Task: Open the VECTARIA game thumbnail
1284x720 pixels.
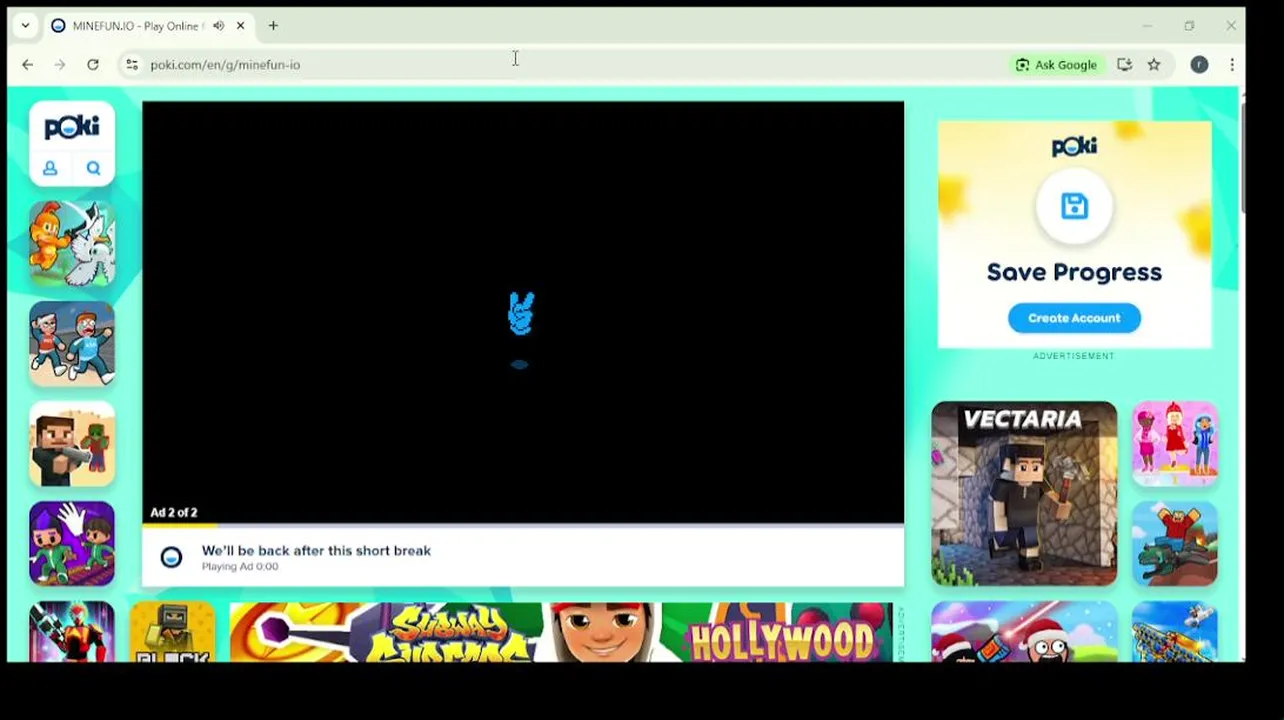Action: tap(1024, 494)
